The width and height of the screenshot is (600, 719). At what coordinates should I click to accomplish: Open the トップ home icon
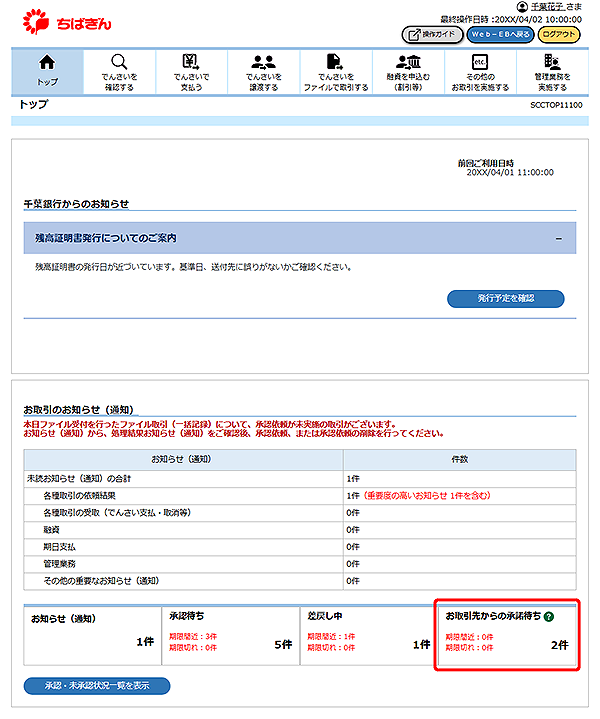coord(47,62)
